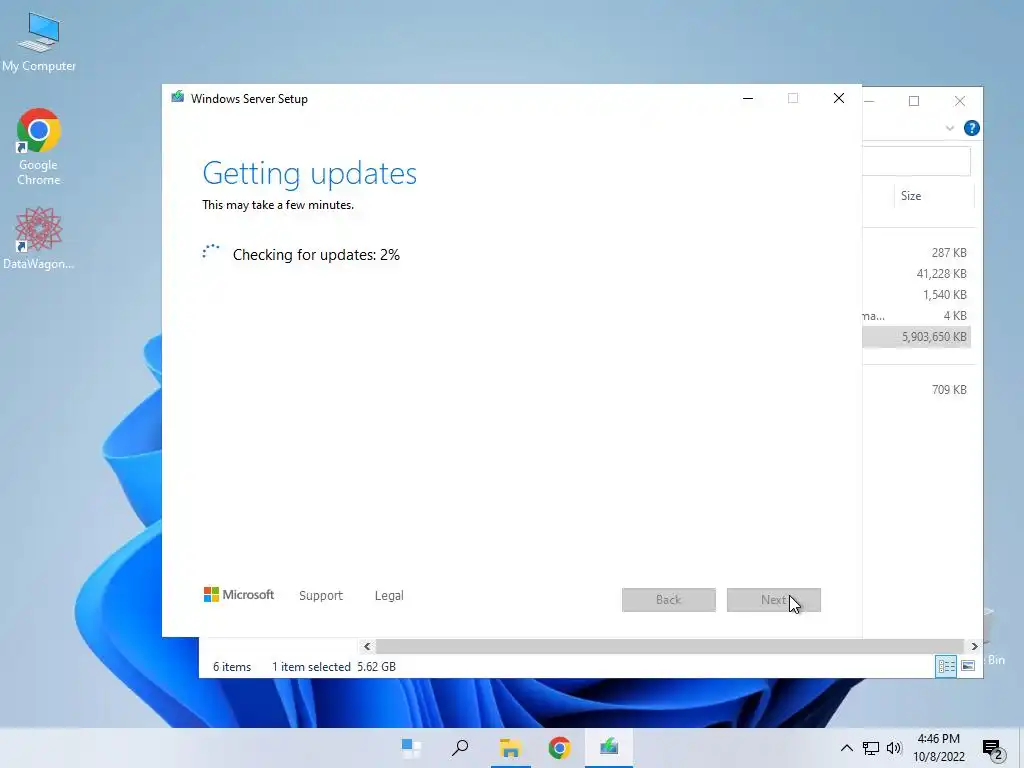Click the Support link in Setup

coord(321,596)
